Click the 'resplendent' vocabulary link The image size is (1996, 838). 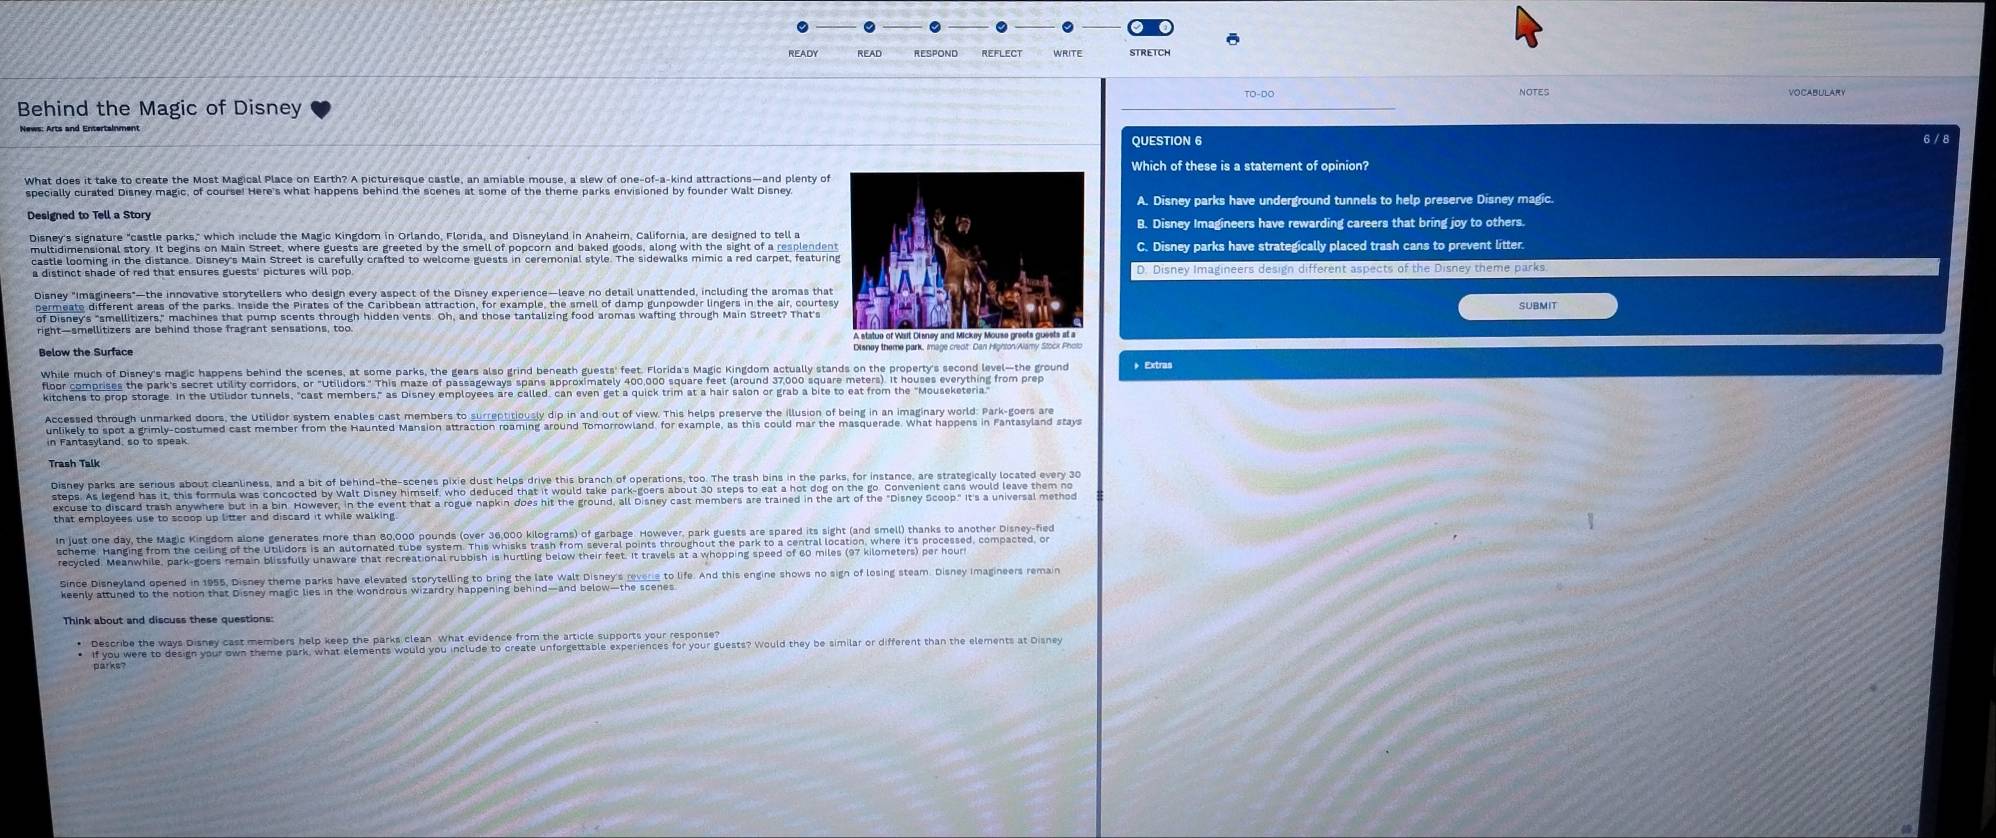point(807,247)
